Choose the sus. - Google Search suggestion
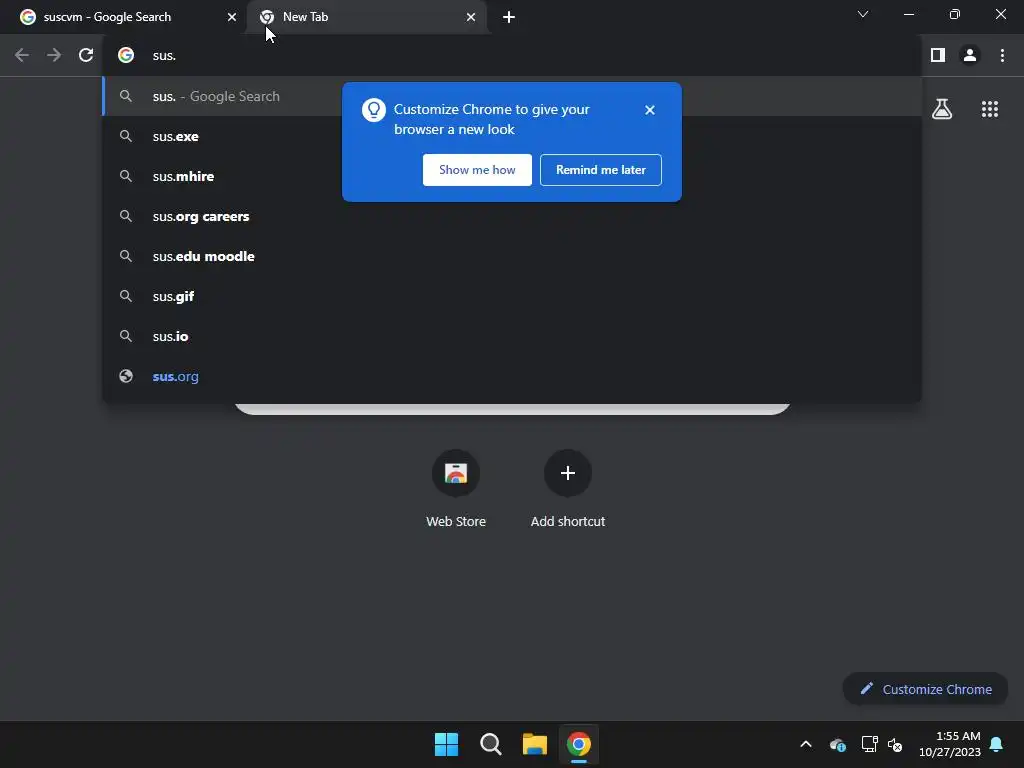This screenshot has height=768, width=1024. pos(513,96)
